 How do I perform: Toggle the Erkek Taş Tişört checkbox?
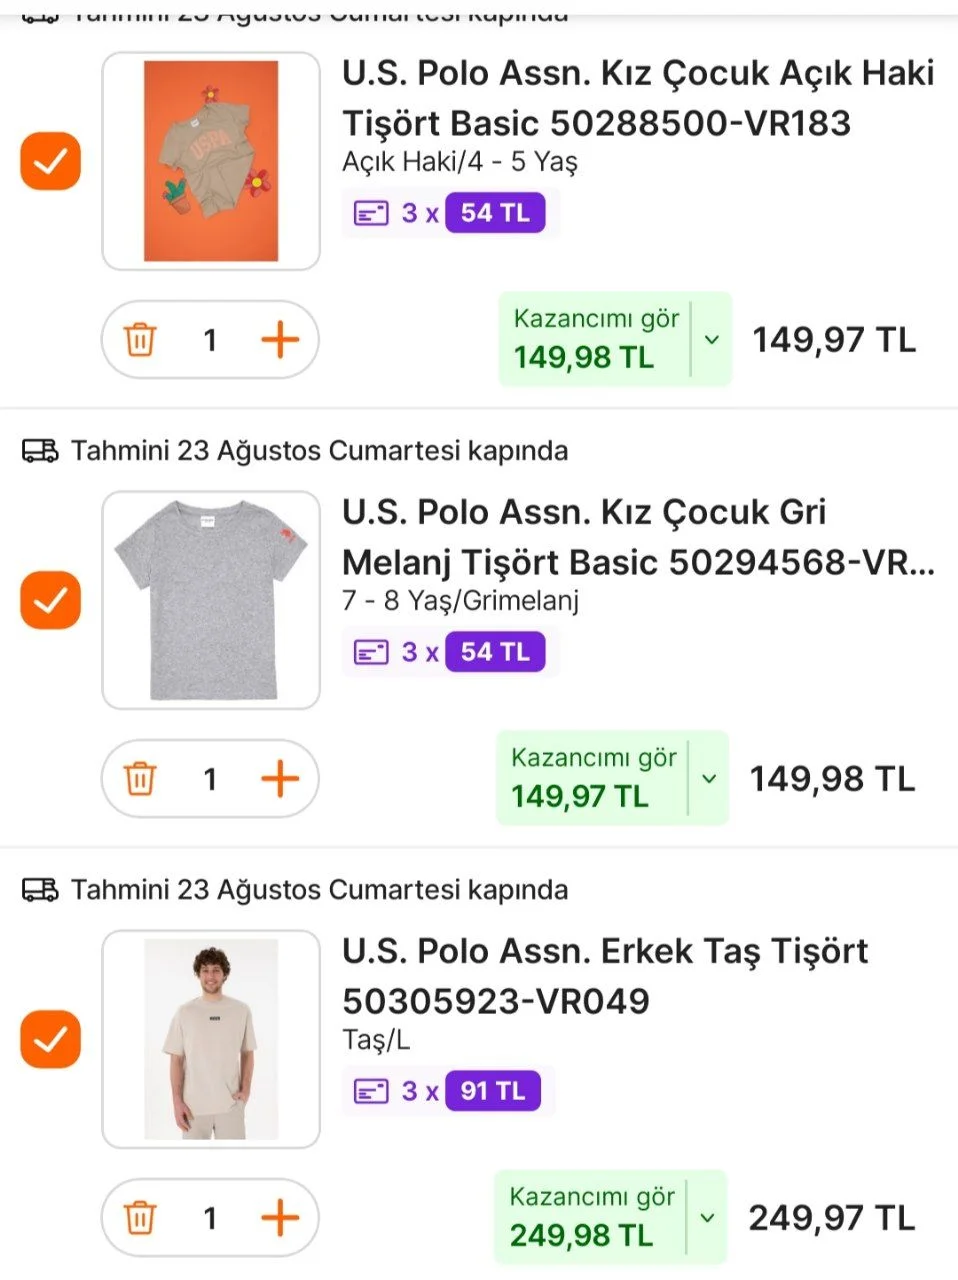click(x=50, y=1039)
